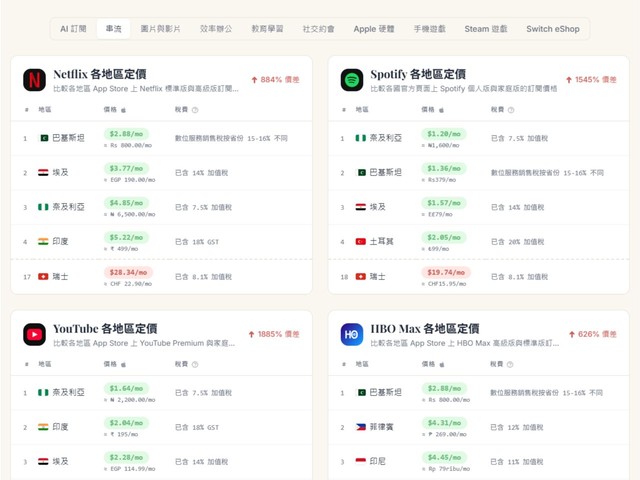Click the $1.64/mo price badge
The width and height of the screenshot is (640, 480).
click(127, 388)
